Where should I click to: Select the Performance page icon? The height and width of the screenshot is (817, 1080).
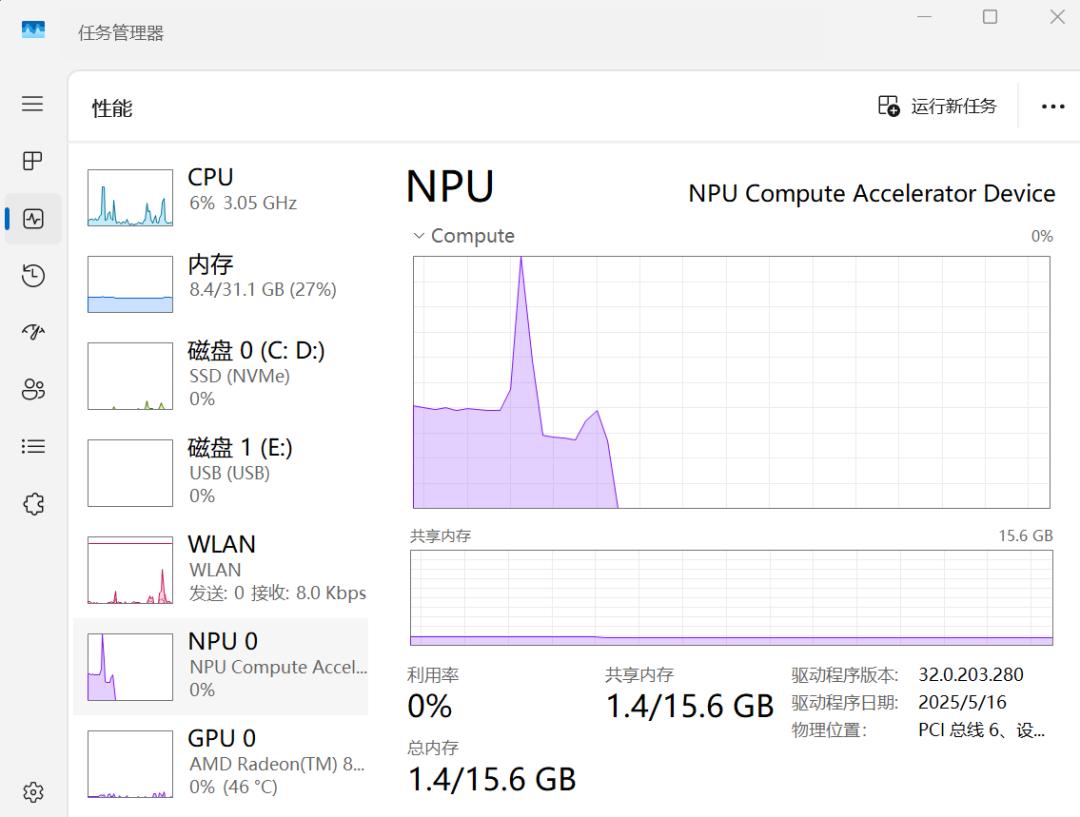click(33, 219)
